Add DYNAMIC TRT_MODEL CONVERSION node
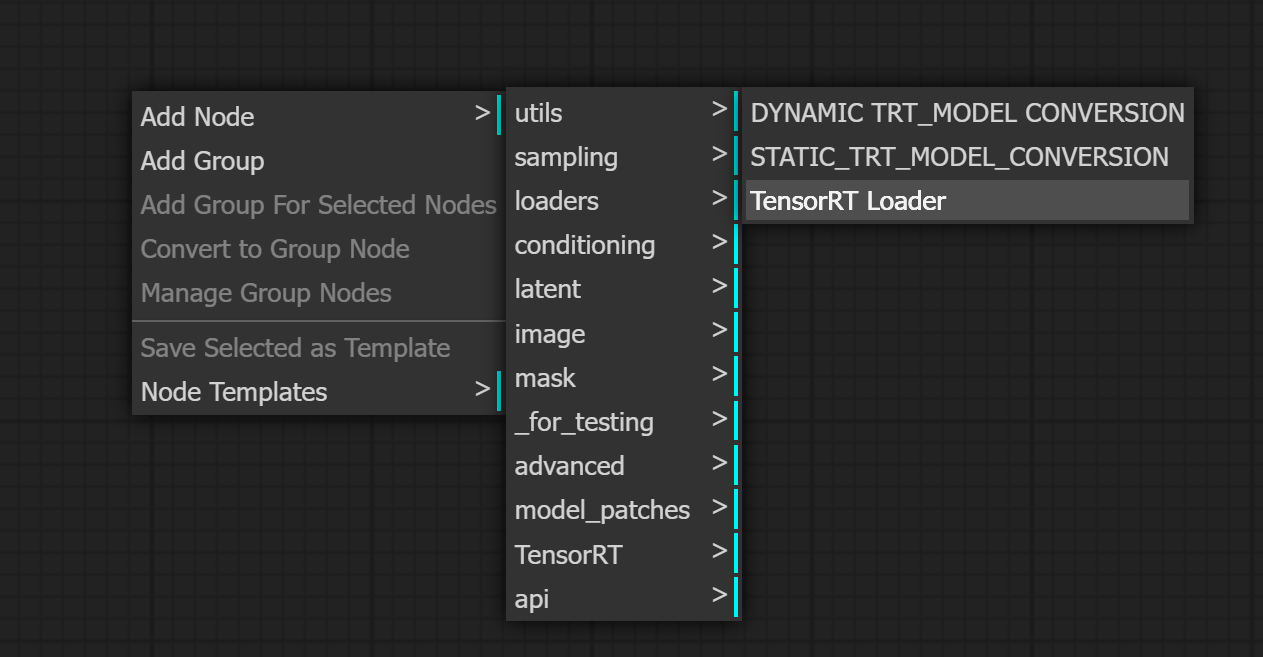The width and height of the screenshot is (1263, 657). 967,113
